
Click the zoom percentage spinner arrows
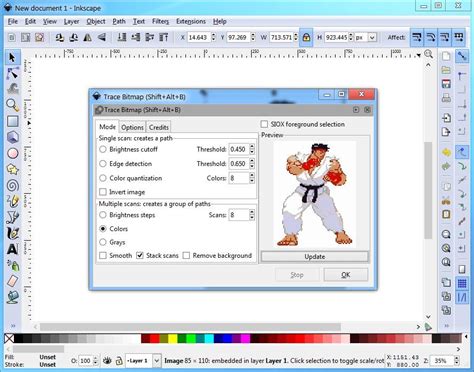click(457, 361)
